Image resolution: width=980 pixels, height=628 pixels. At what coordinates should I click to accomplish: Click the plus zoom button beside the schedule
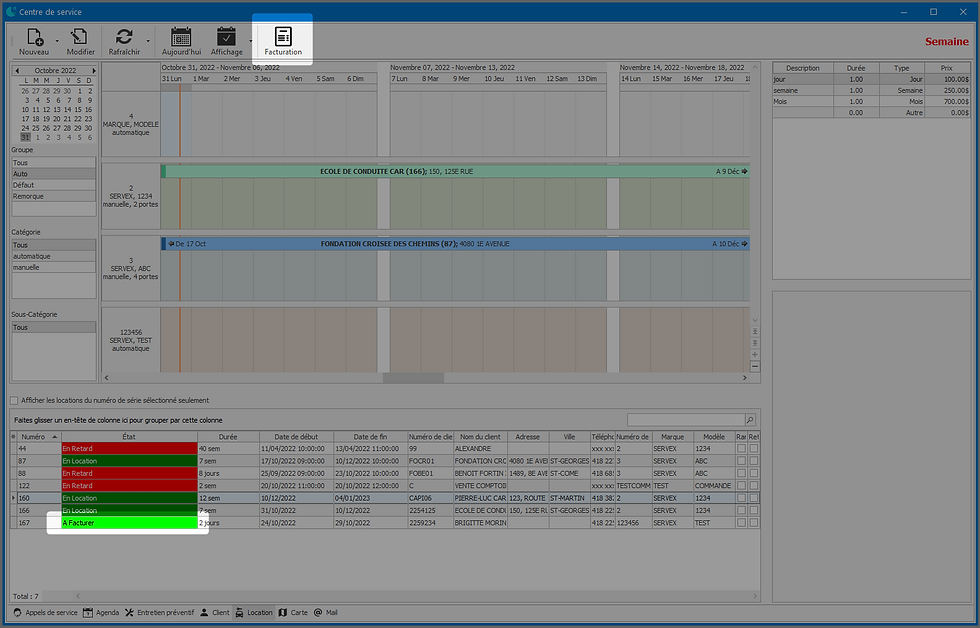tap(755, 354)
